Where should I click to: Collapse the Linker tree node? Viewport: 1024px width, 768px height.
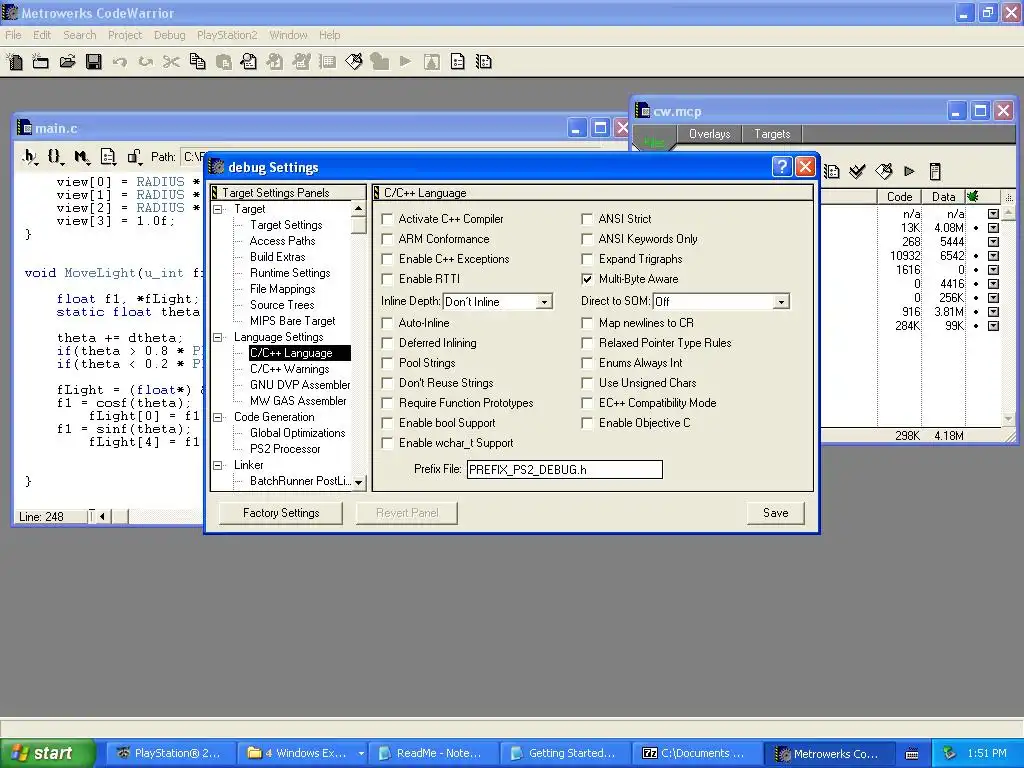tap(218, 466)
